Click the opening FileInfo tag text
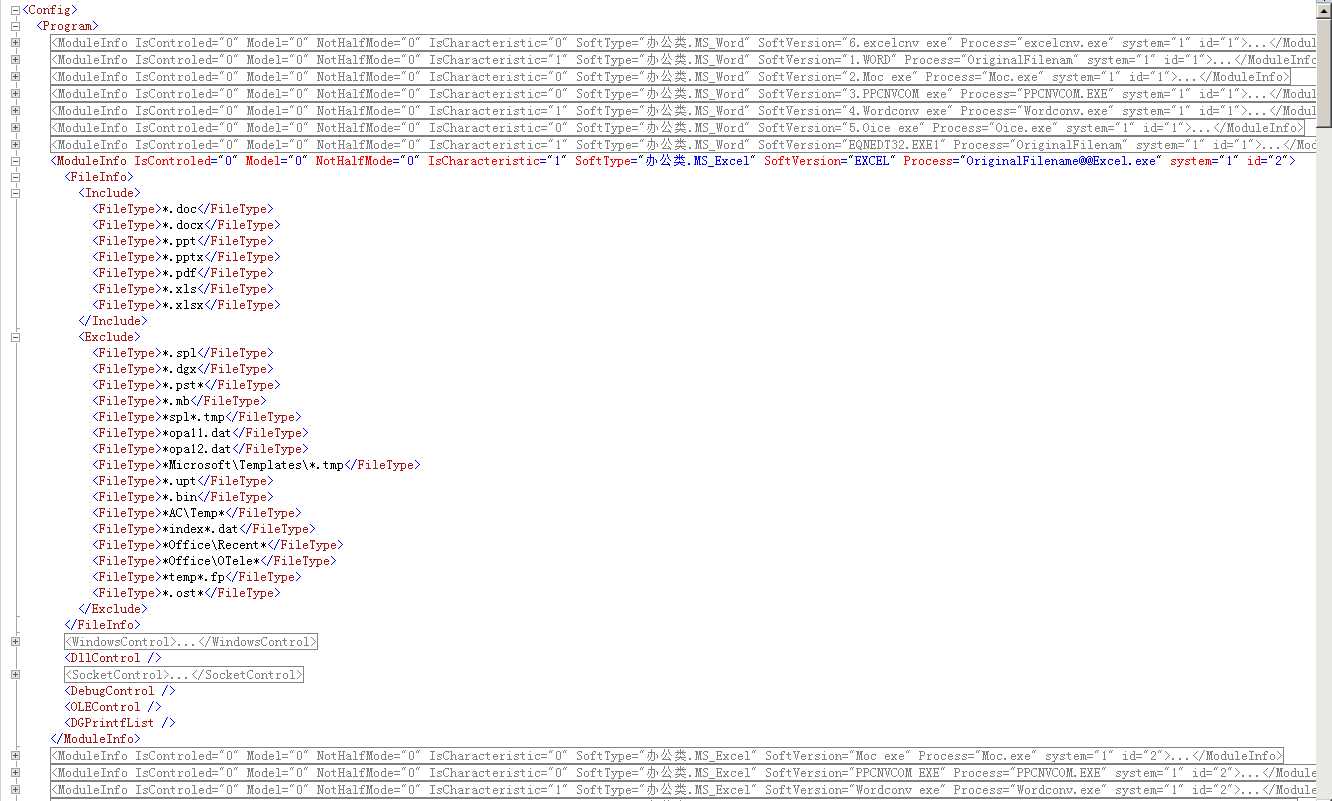 [x=99, y=177]
